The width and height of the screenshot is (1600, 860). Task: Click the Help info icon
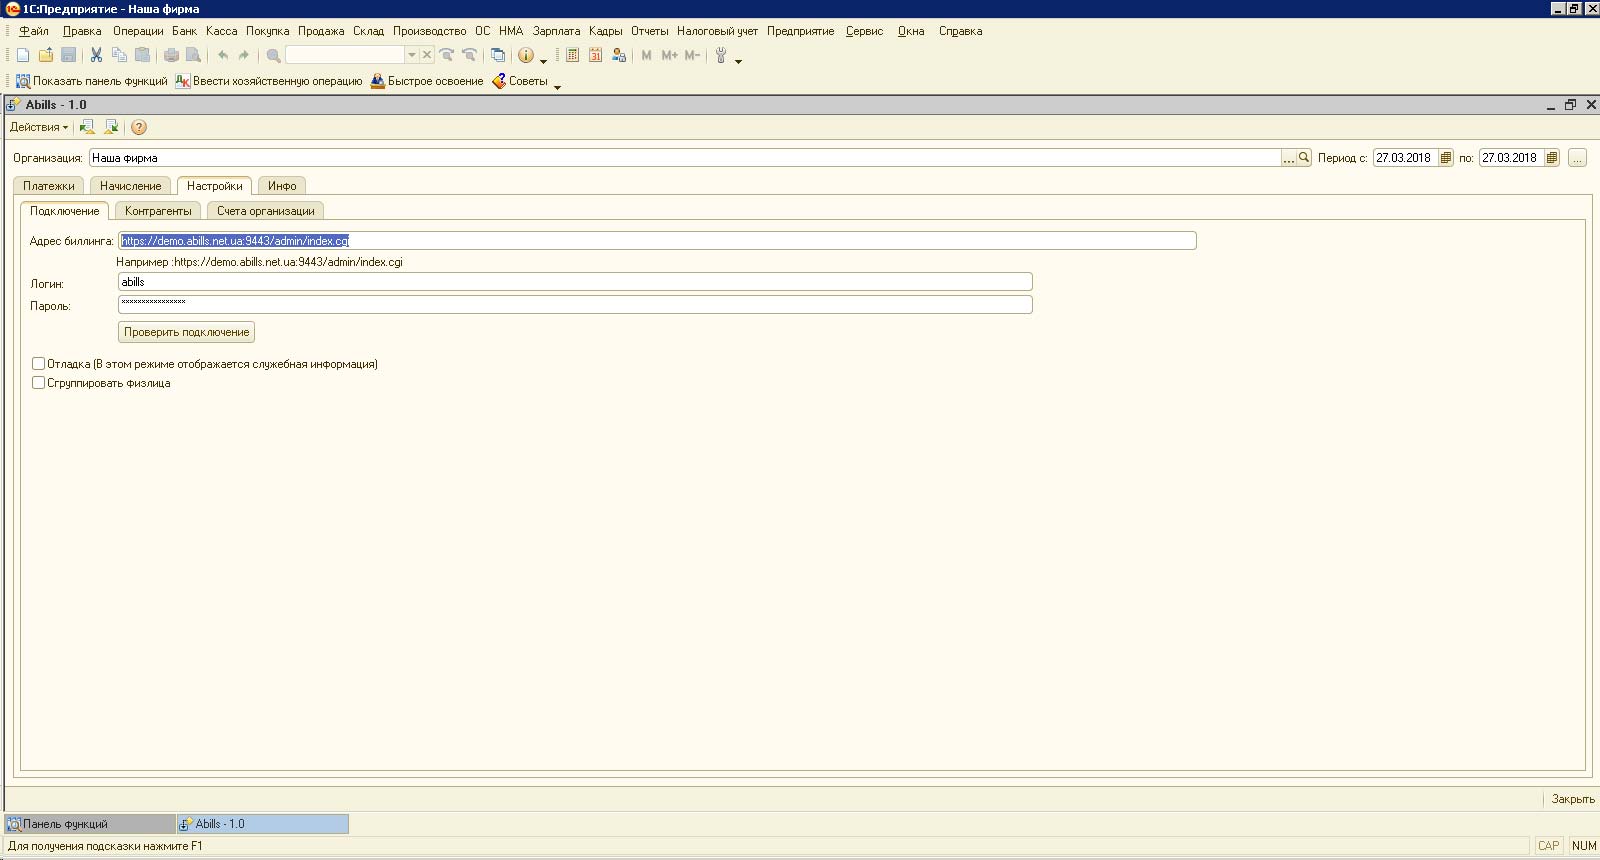tap(526, 55)
